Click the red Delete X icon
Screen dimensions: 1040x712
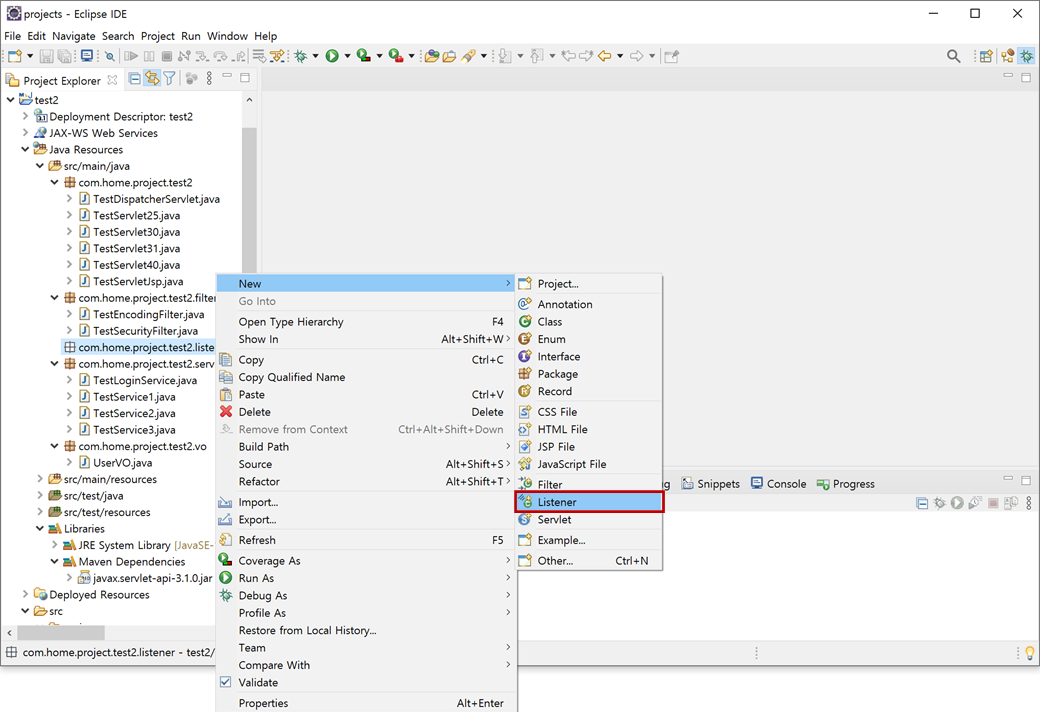point(226,411)
